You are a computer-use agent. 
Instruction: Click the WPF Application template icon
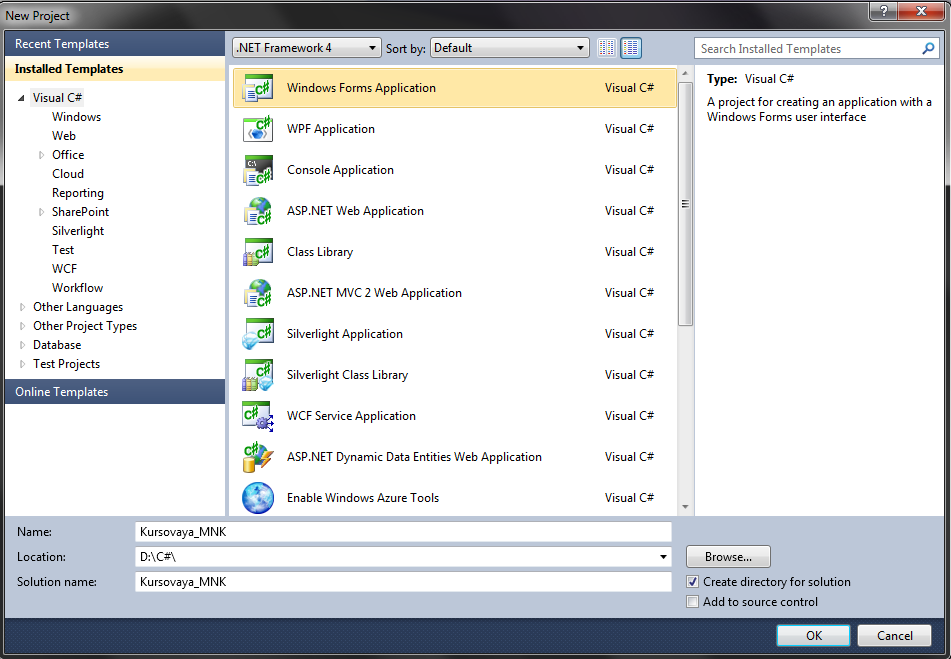(x=258, y=129)
